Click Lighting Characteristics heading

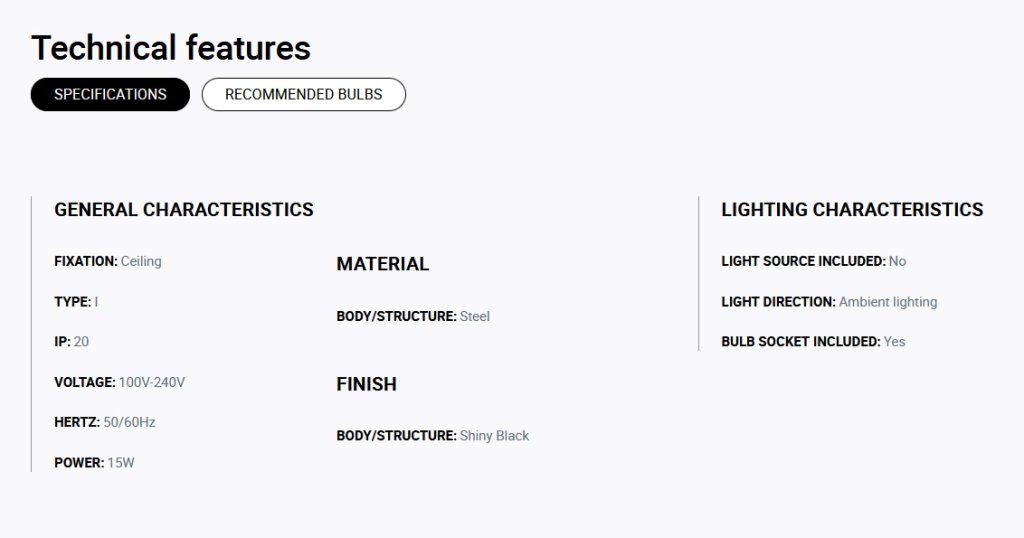click(x=852, y=210)
